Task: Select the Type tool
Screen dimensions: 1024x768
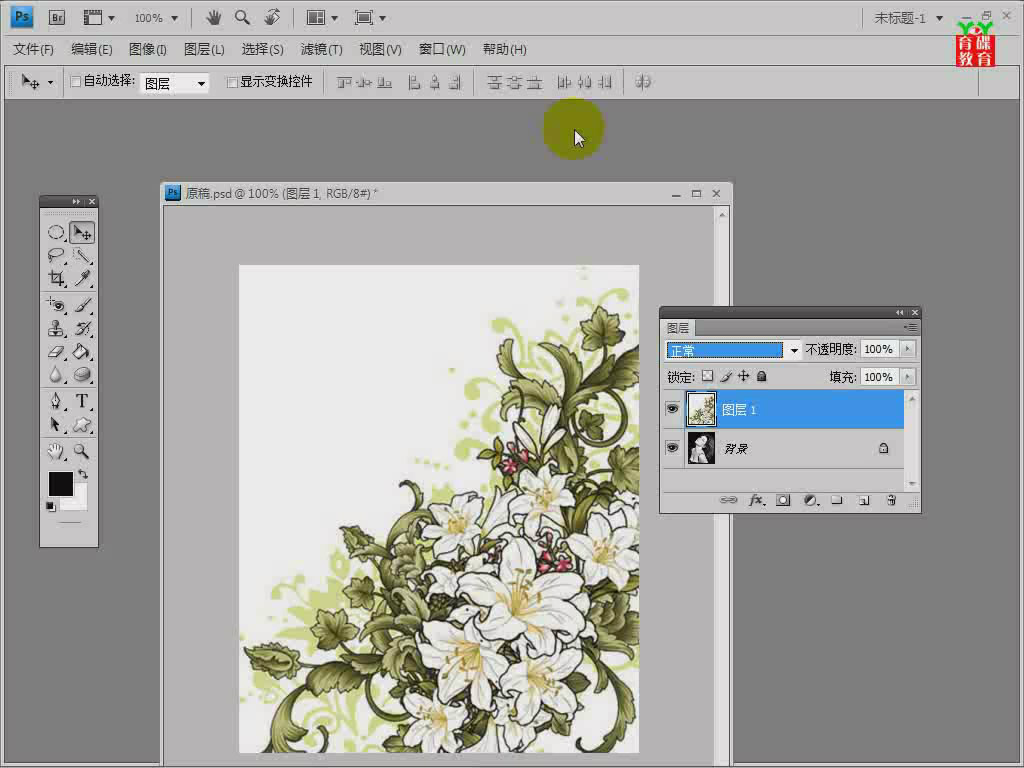Action: [x=82, y=400]
